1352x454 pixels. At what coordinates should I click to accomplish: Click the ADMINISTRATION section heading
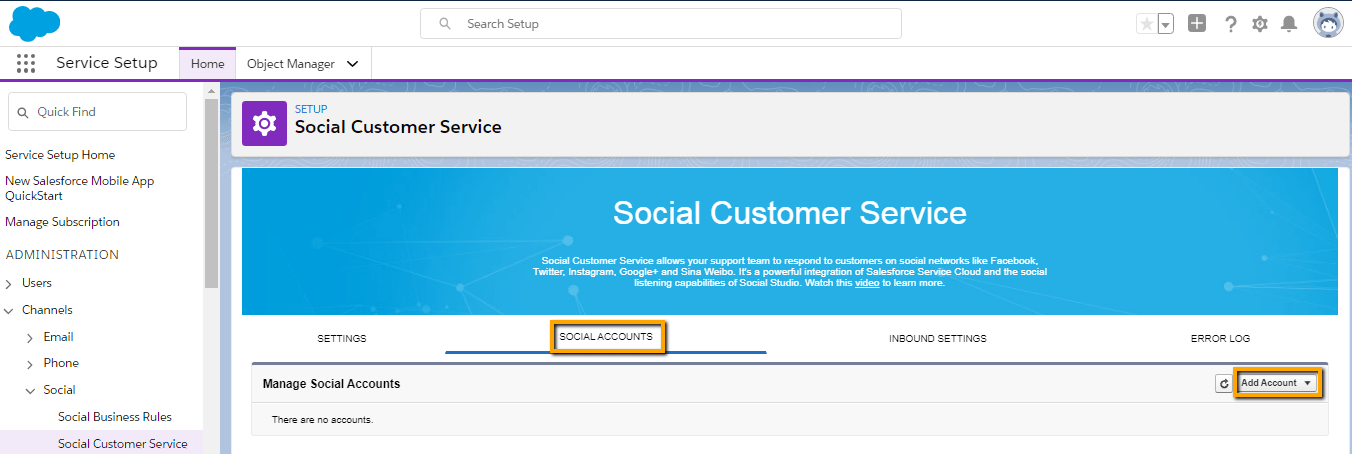pyautogui.click(x=62, y=255)
